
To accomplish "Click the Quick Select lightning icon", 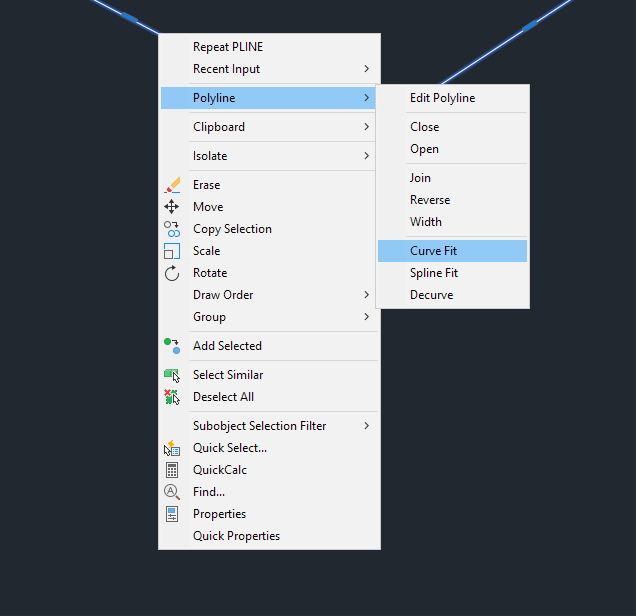I will click(172, 448).
